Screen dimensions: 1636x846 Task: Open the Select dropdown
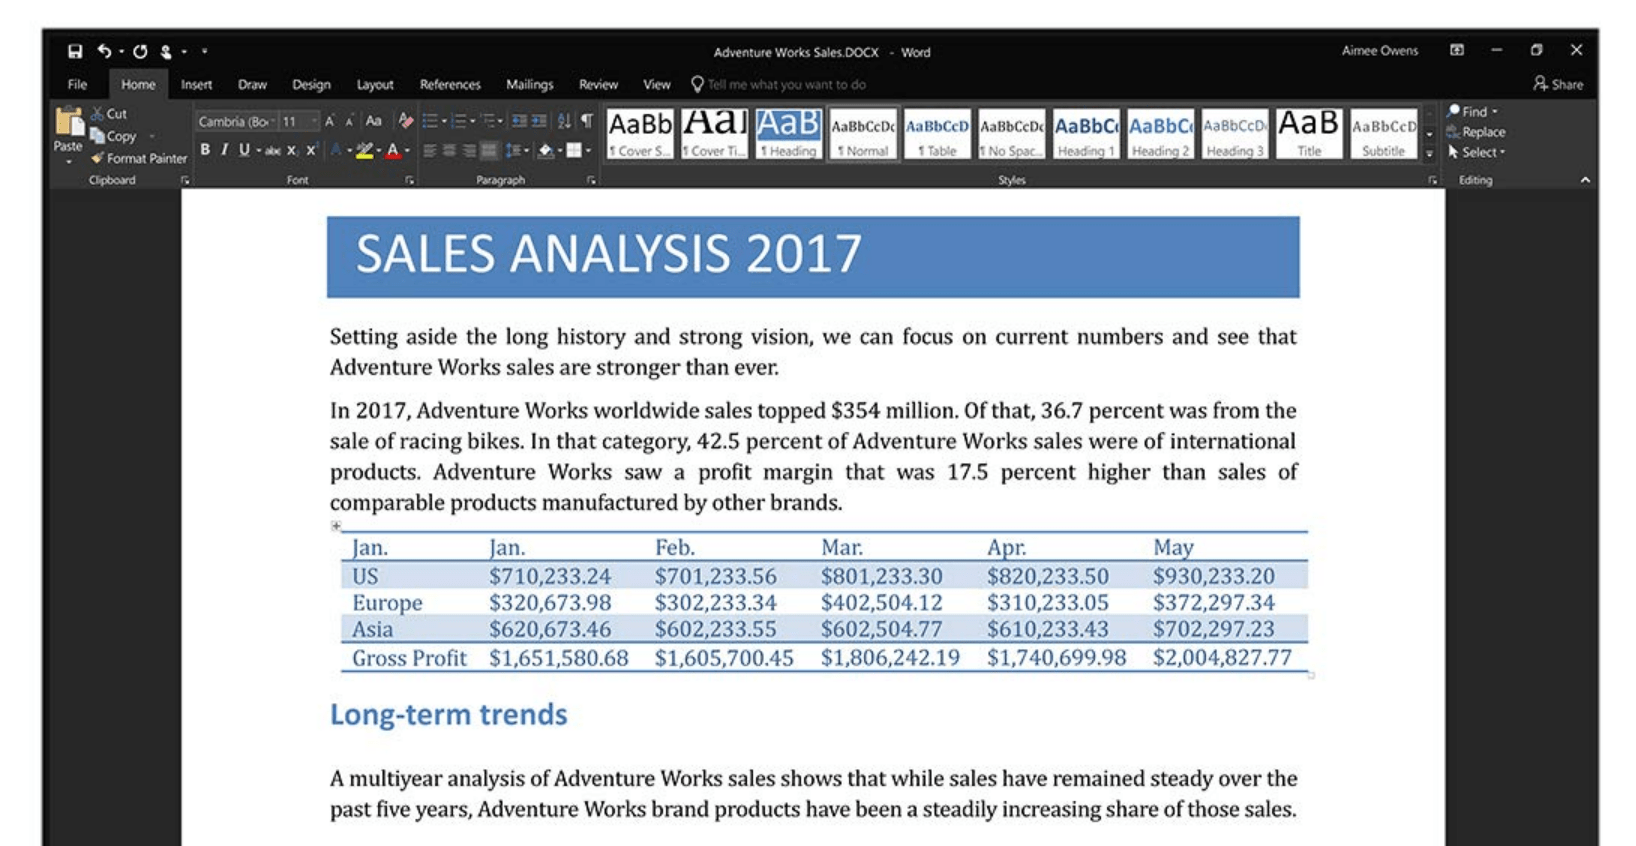[1477, 152]
